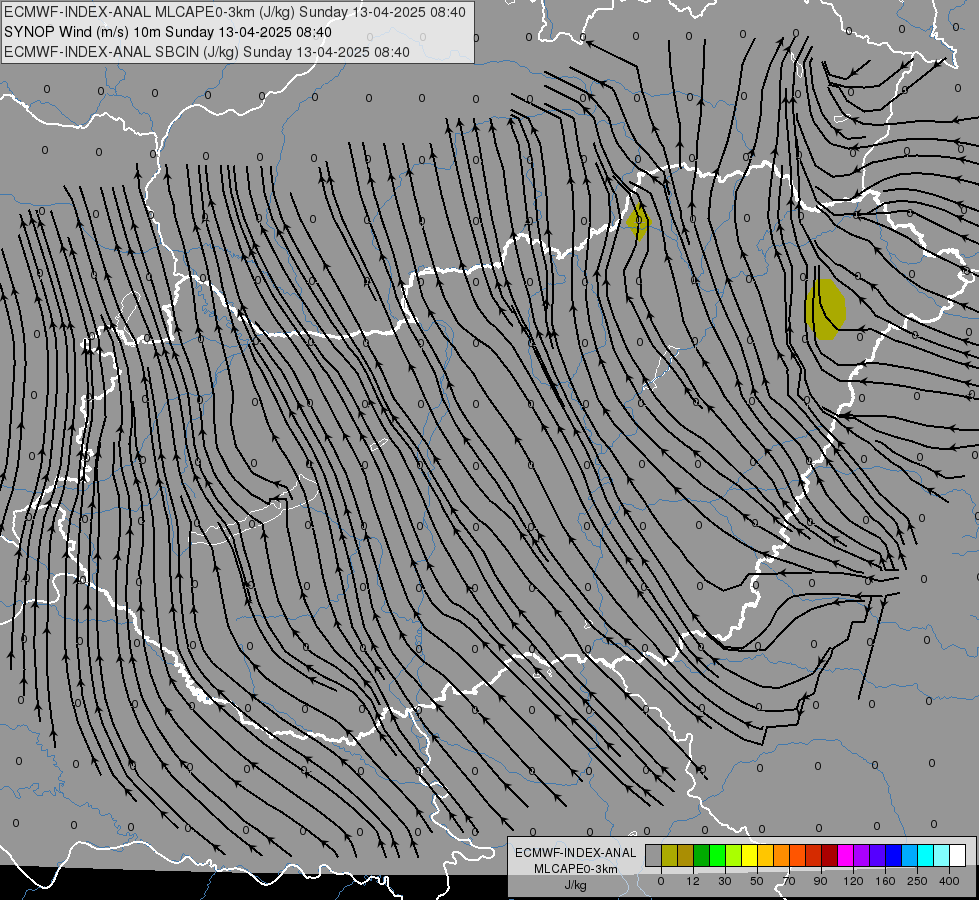The height and width of the screenshot is (900, 979).
Task: Pick the purple swatch next to magenta
Action: 862,855
